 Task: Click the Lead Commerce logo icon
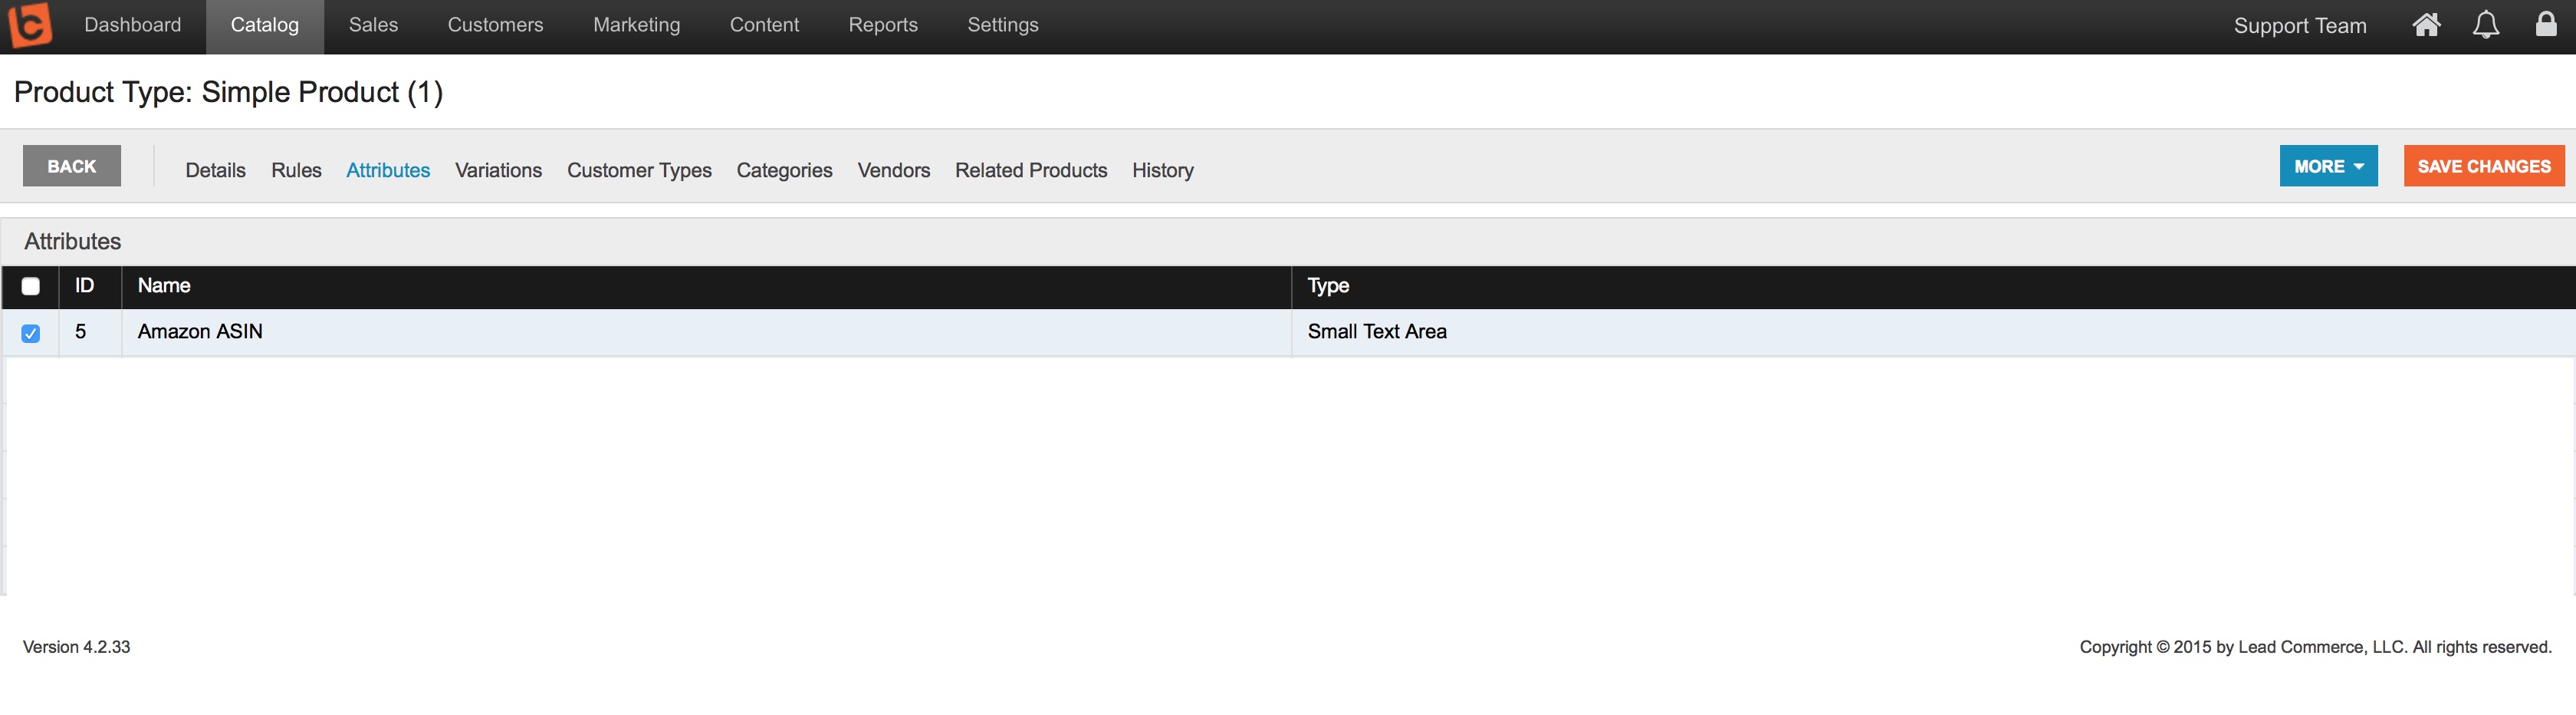(29, 25)
